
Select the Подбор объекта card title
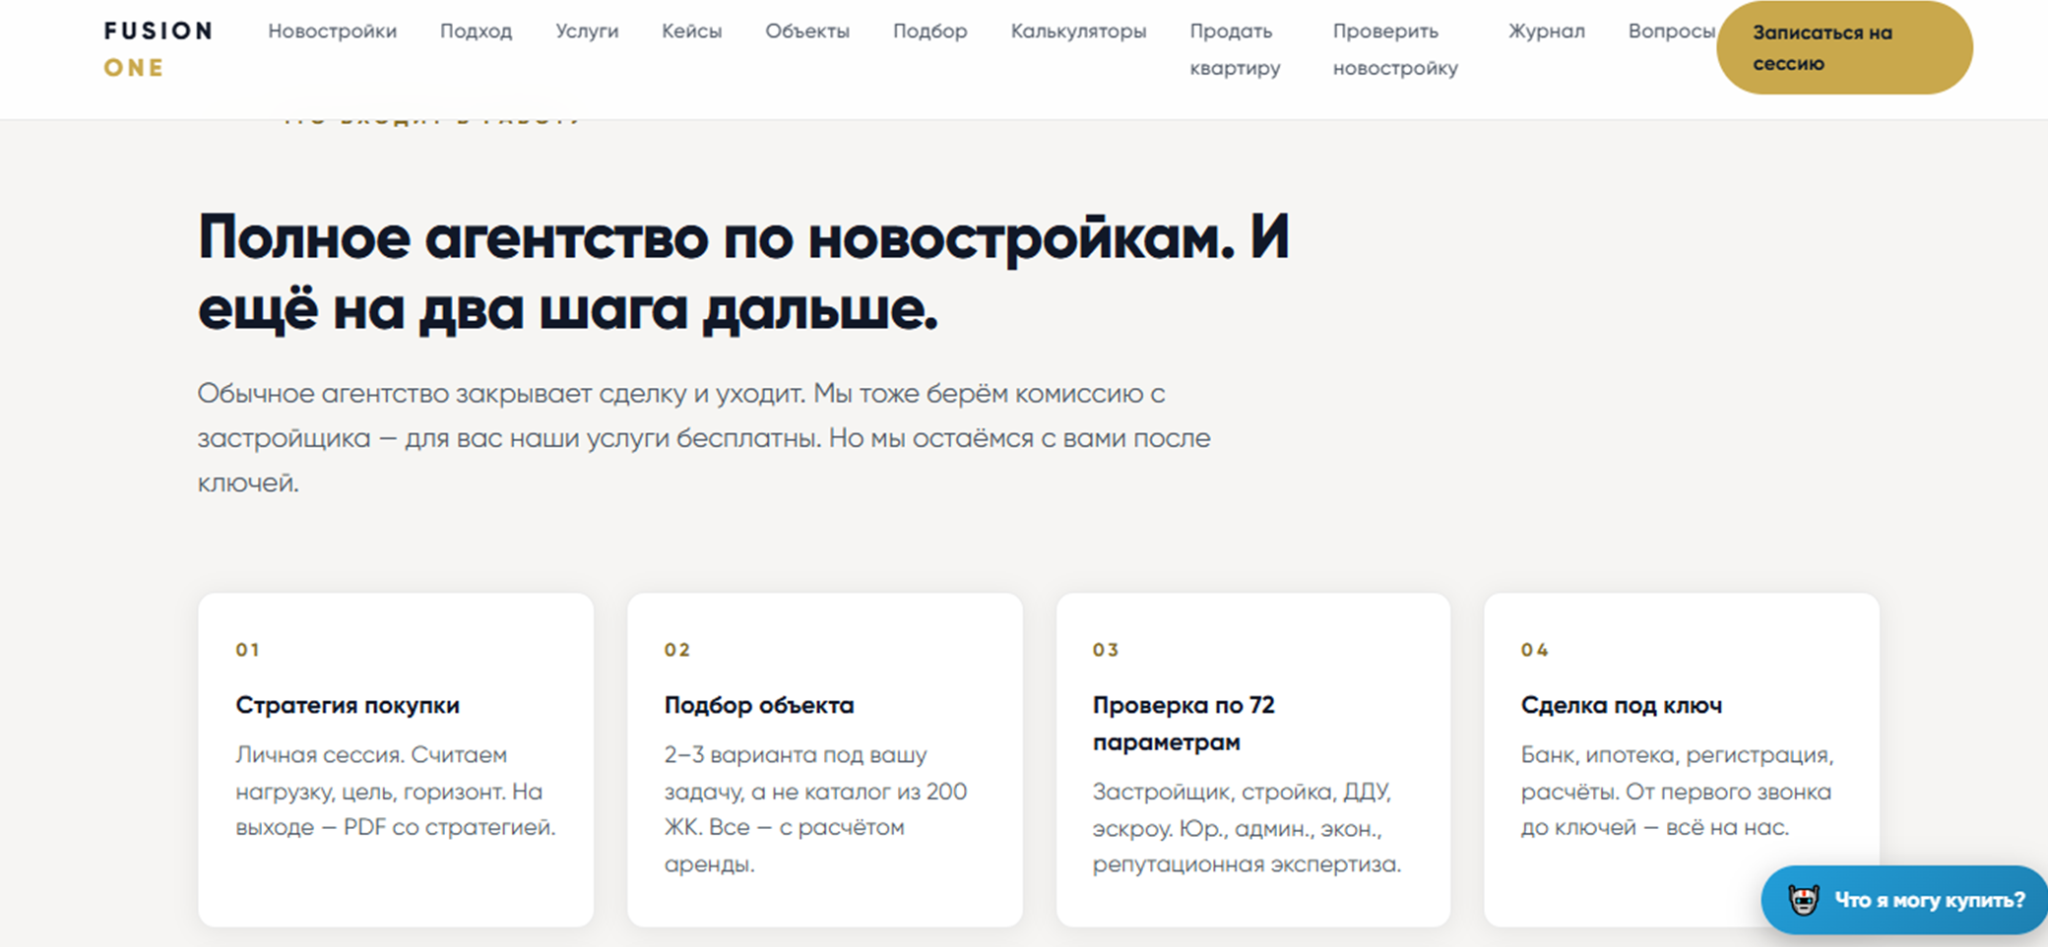tap(759, 705)
